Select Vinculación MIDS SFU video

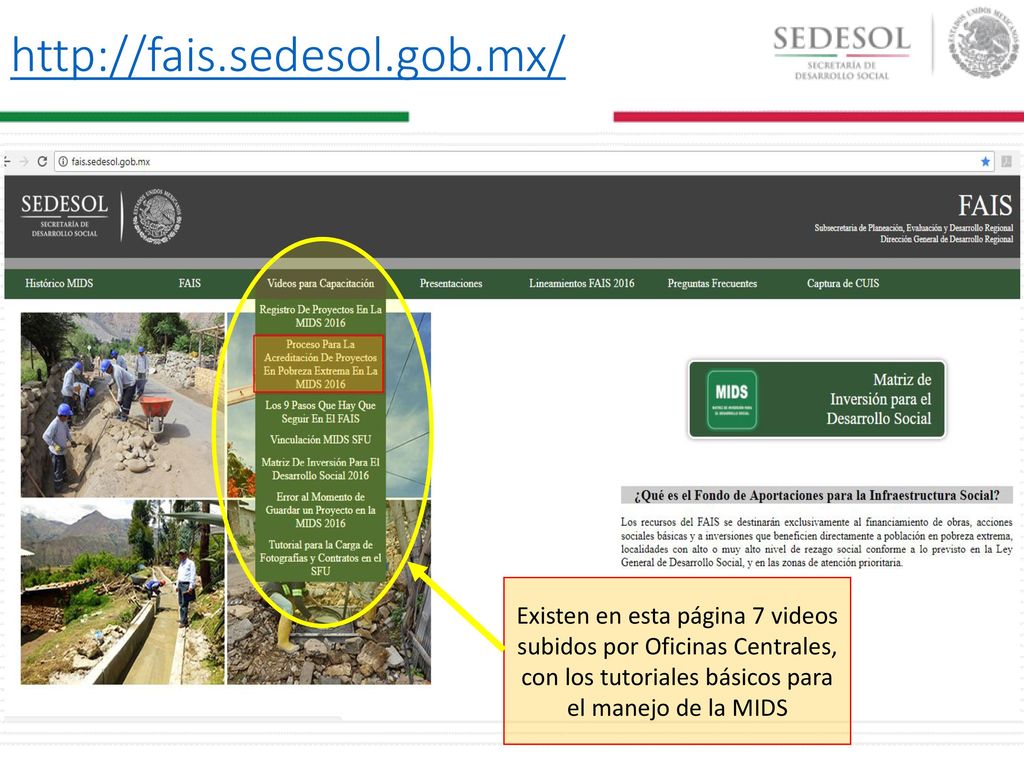coord(320,440)
